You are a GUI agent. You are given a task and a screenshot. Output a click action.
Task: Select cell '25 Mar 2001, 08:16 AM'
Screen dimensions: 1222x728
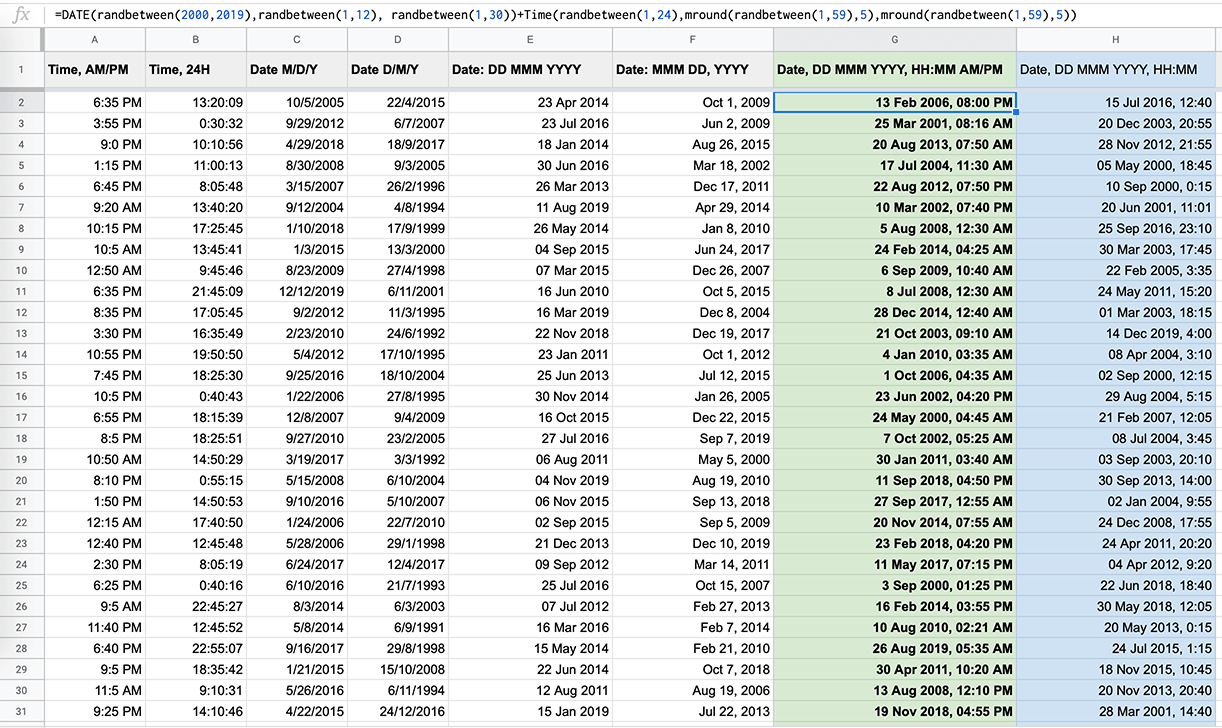point(895,123)
